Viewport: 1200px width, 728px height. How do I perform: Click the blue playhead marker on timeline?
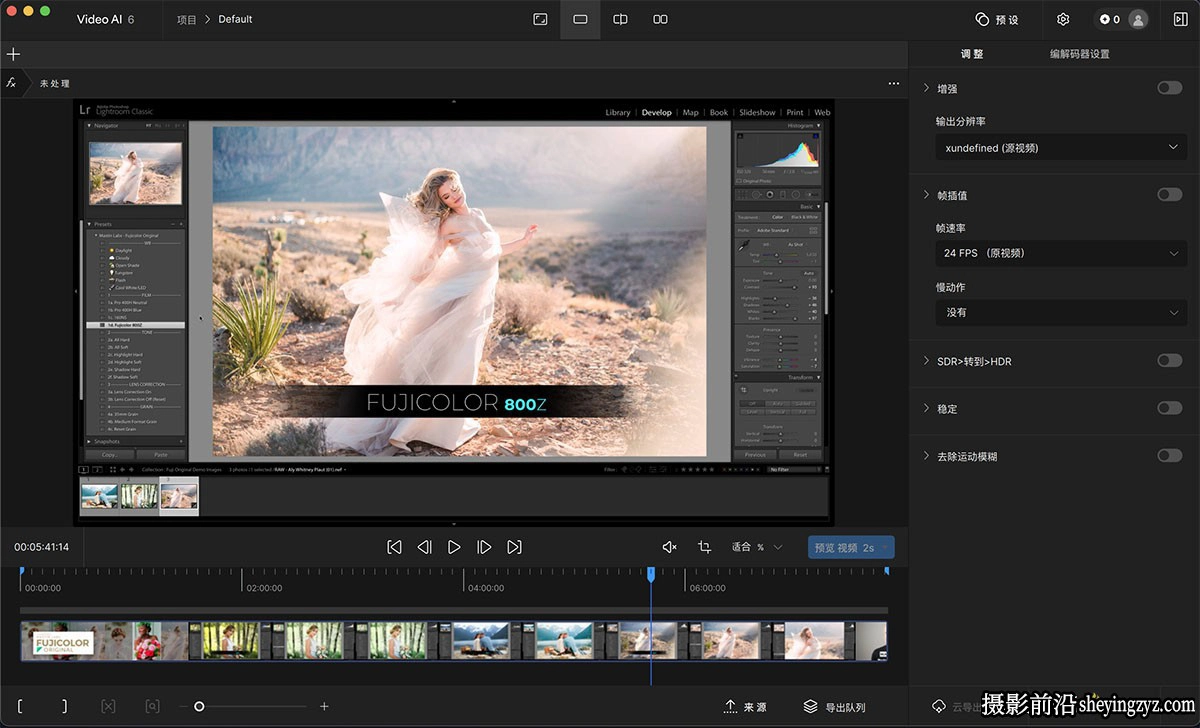pos(651,574)
